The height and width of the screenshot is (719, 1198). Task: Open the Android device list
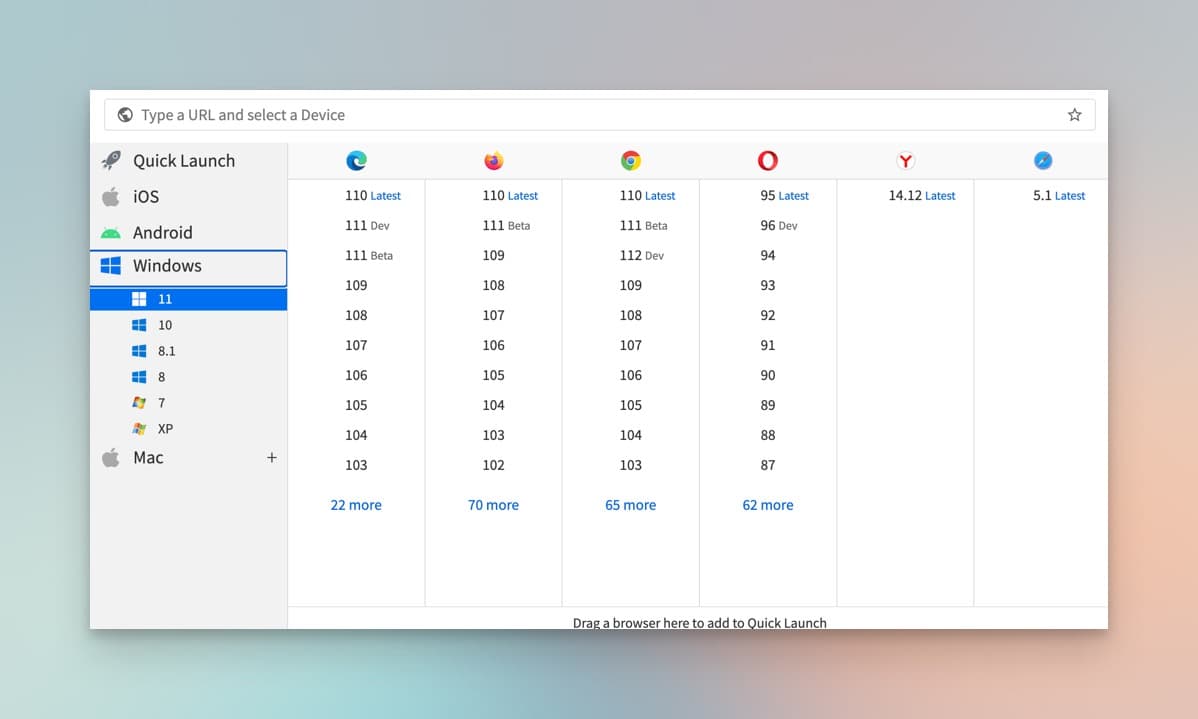coord(189,232)
